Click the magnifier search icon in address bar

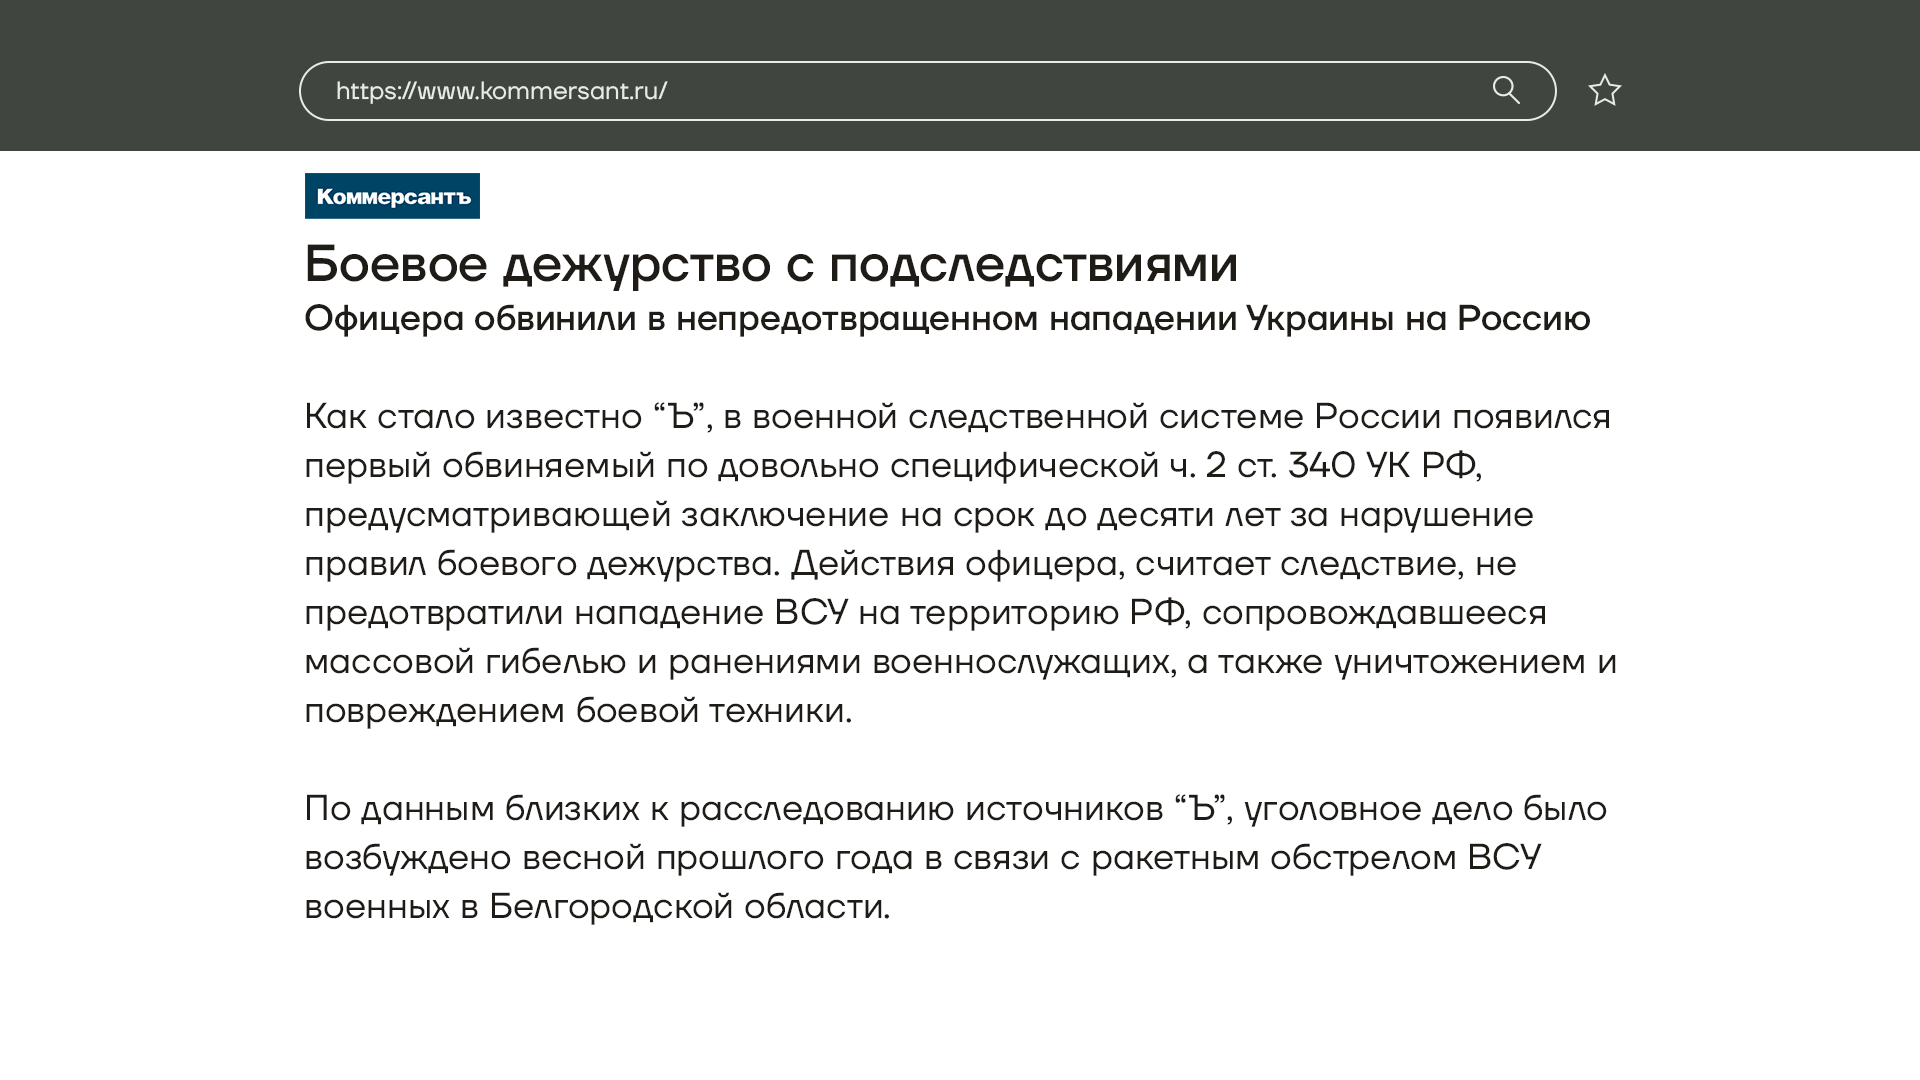[1506, 91]
